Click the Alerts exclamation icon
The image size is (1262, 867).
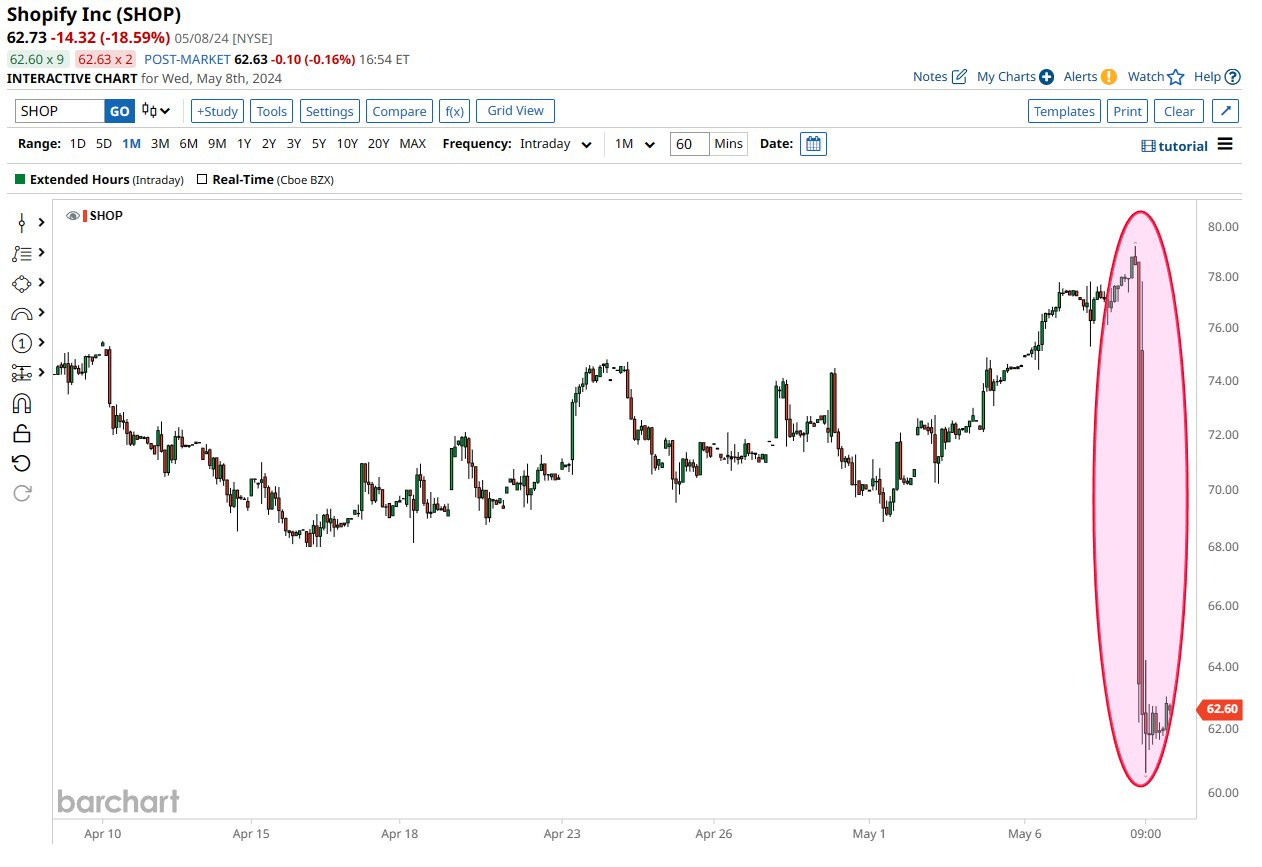coord(1109,77)
